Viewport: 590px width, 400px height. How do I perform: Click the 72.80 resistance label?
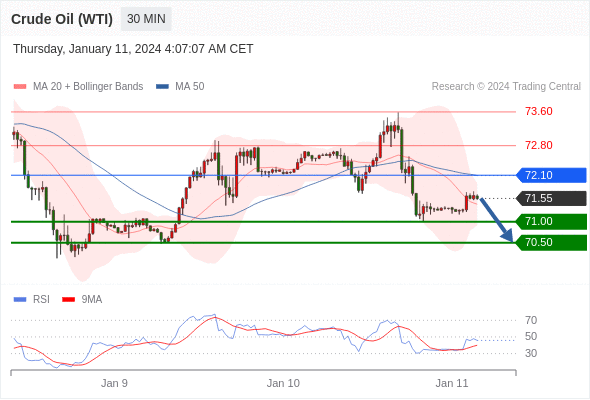tap(539, 145)
